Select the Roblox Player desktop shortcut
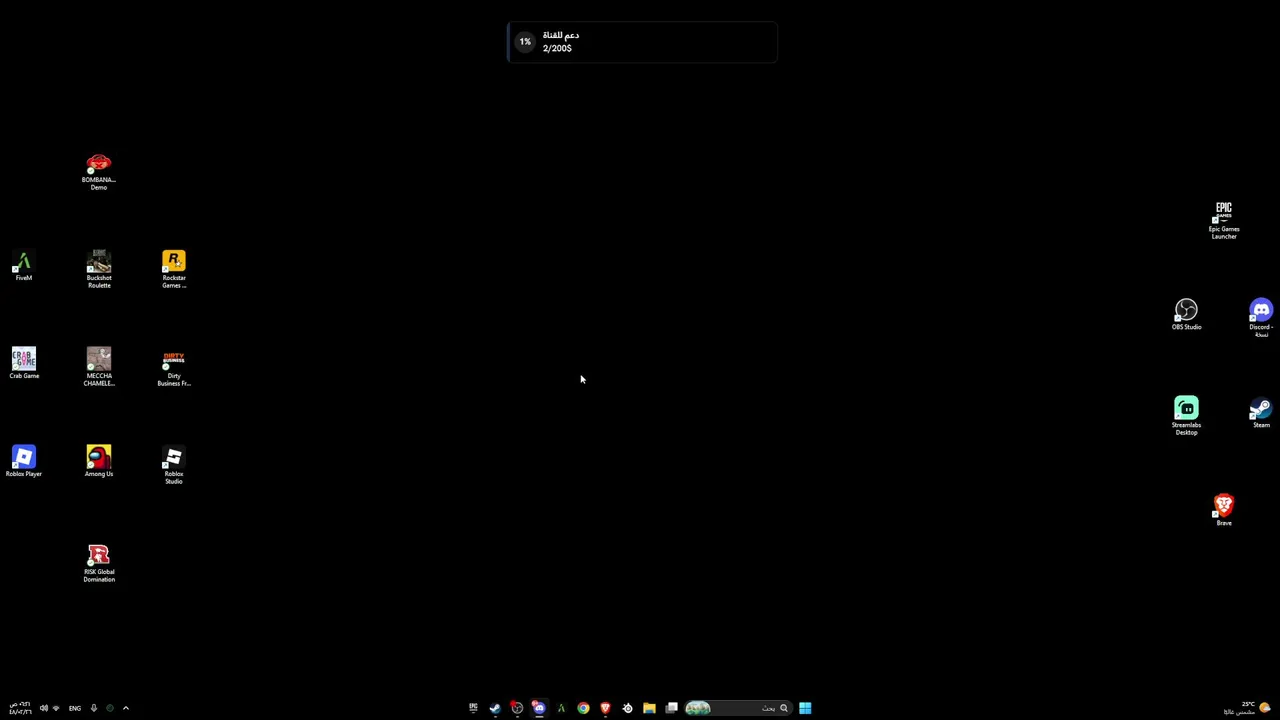The width and height of the screenshot is (1280, 720). (24, 462)
